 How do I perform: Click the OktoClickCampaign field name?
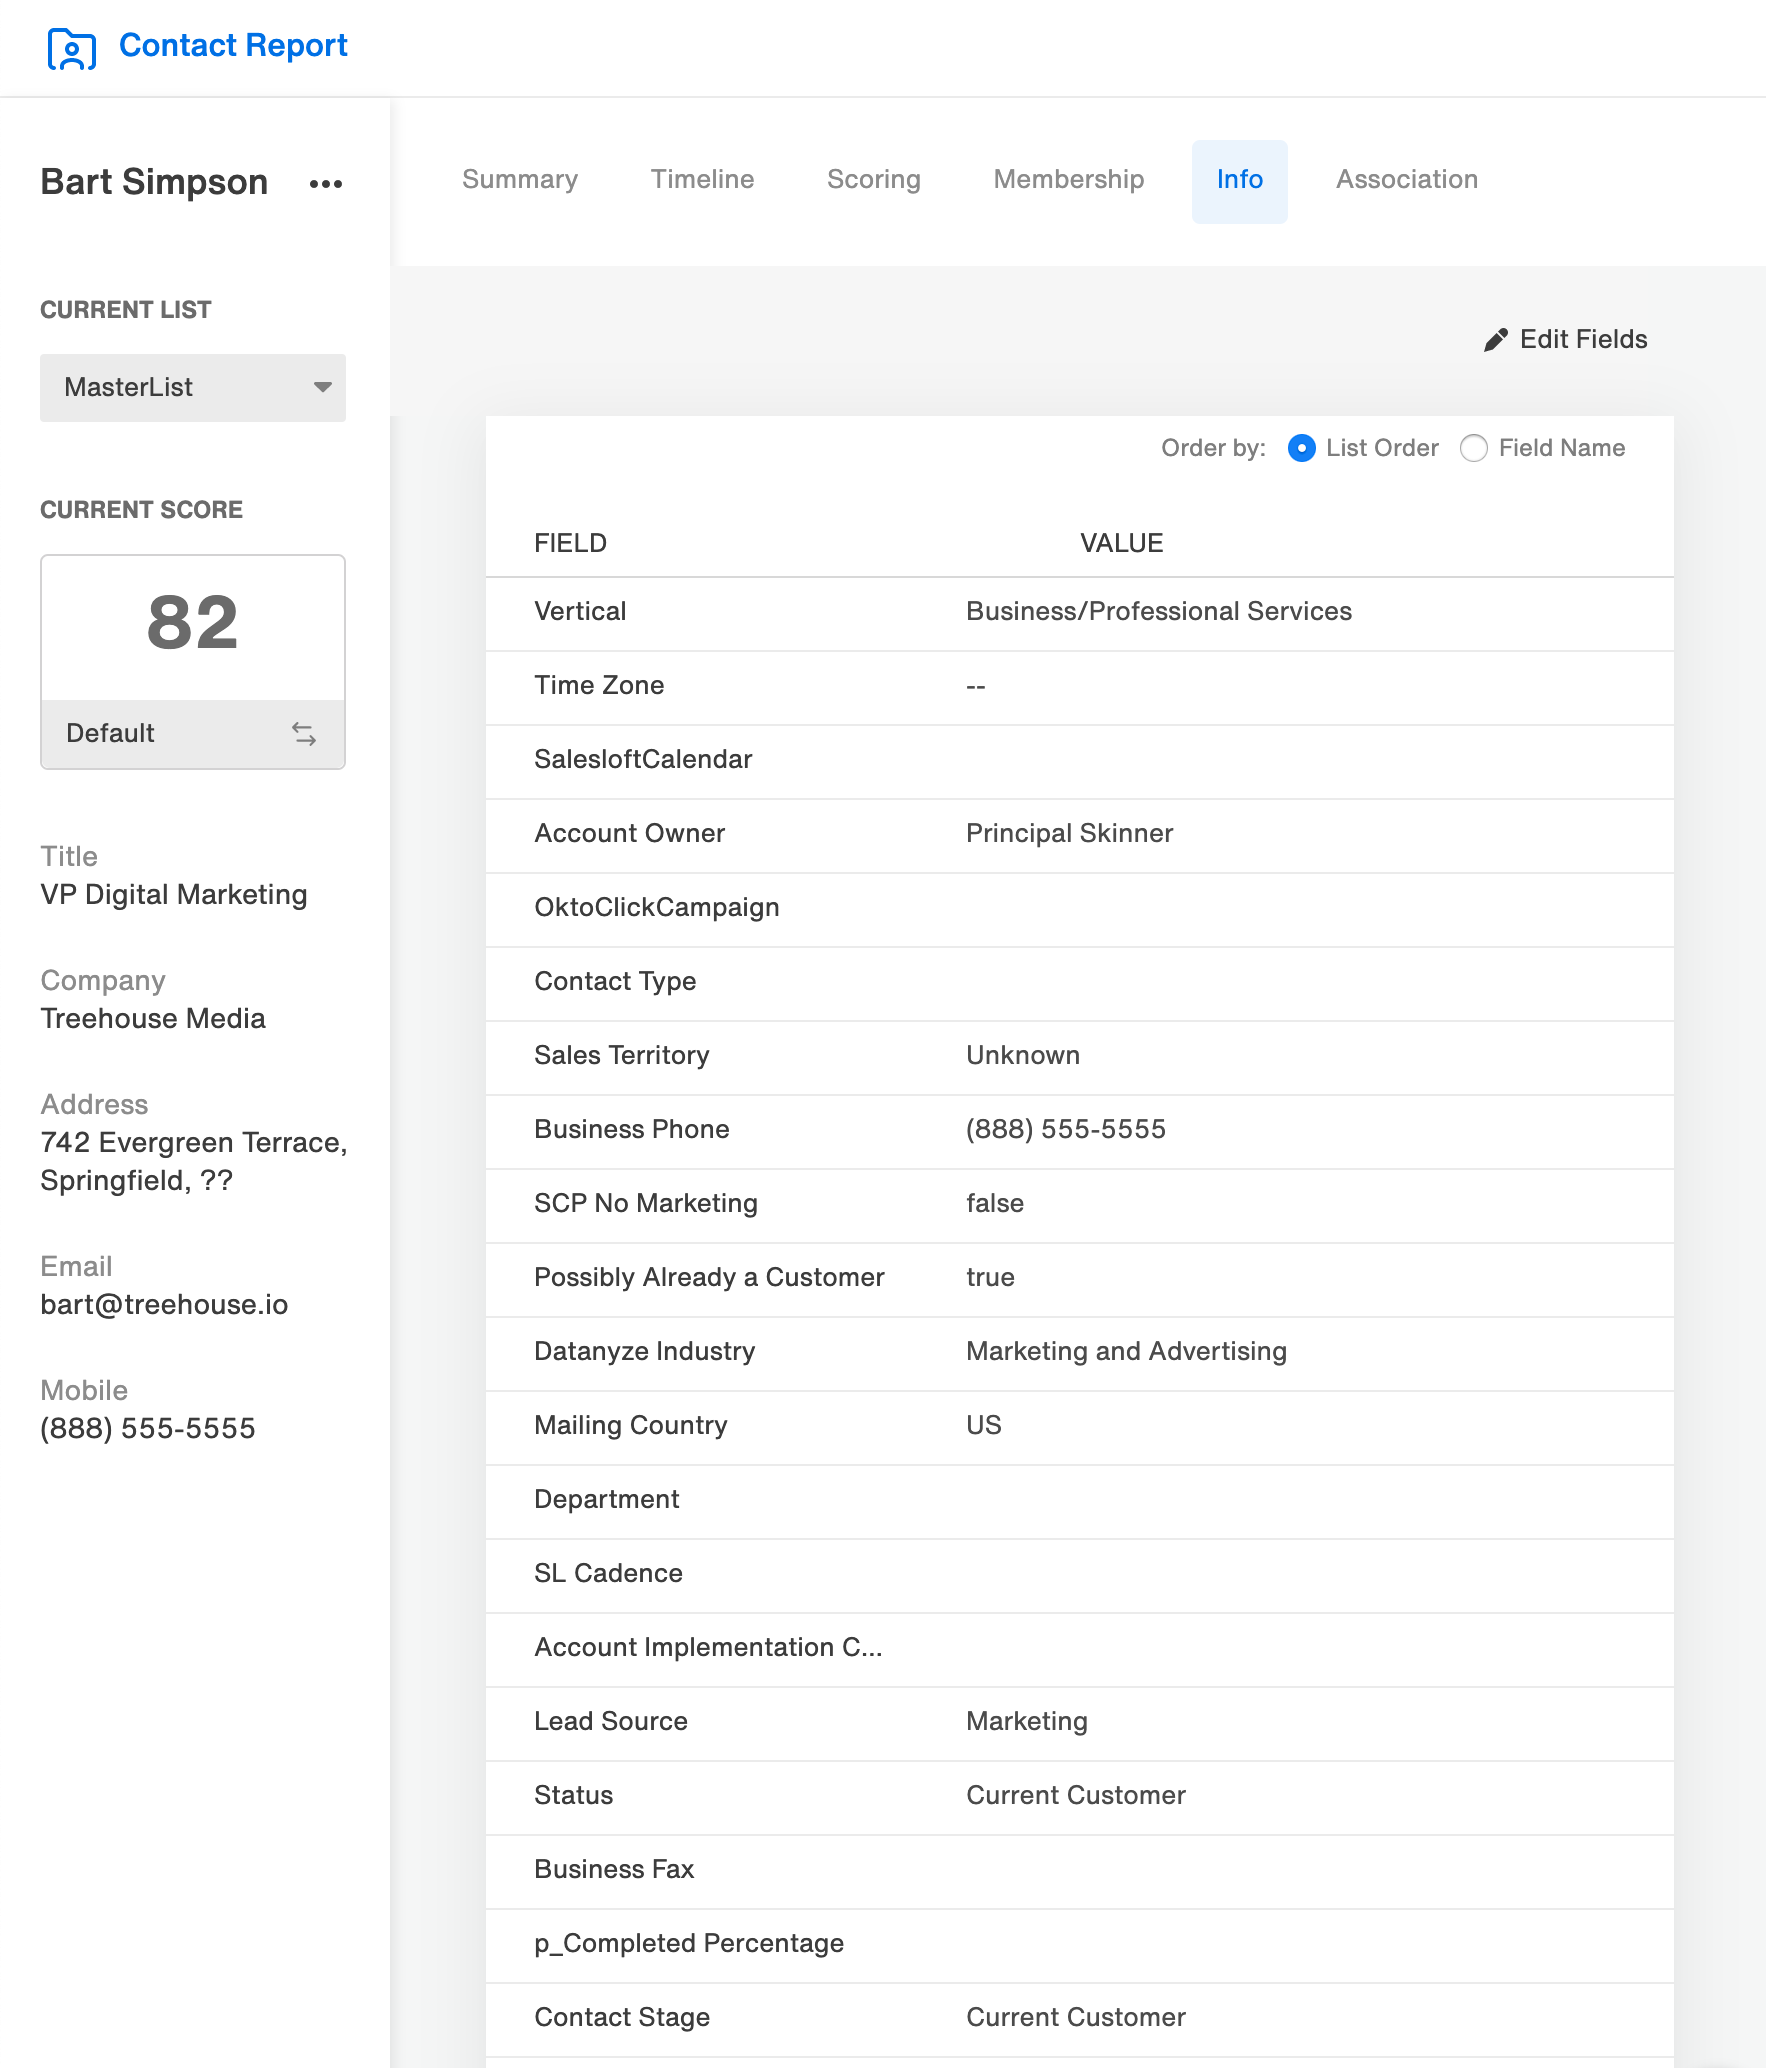(x=657, y=908)
